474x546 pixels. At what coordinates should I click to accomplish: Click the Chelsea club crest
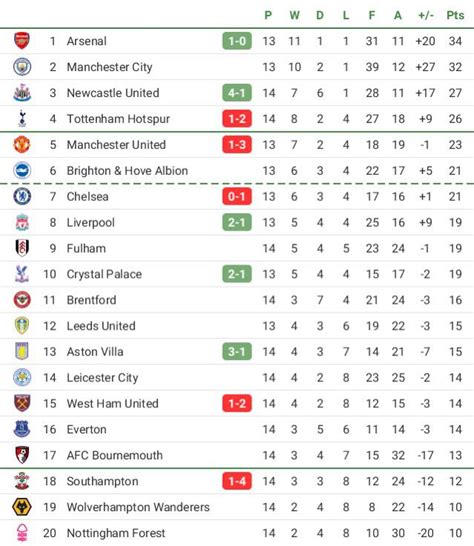(22, 196)
